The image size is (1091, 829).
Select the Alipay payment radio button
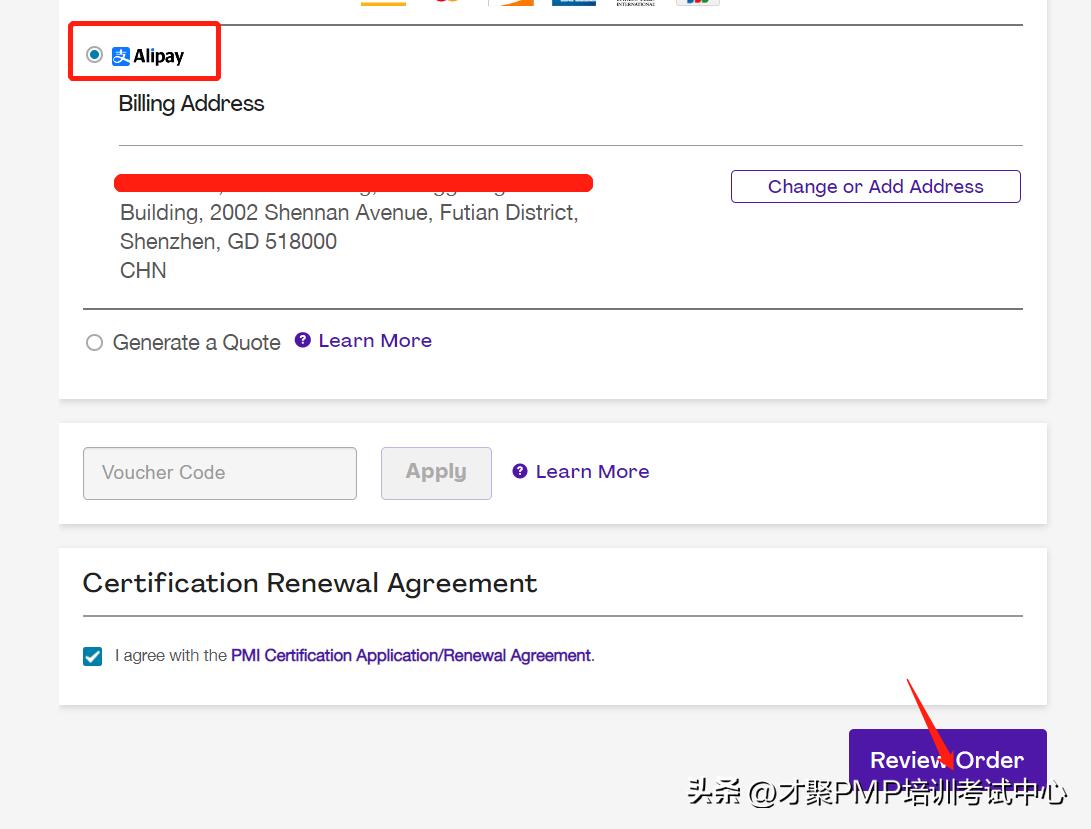[94, 54]
